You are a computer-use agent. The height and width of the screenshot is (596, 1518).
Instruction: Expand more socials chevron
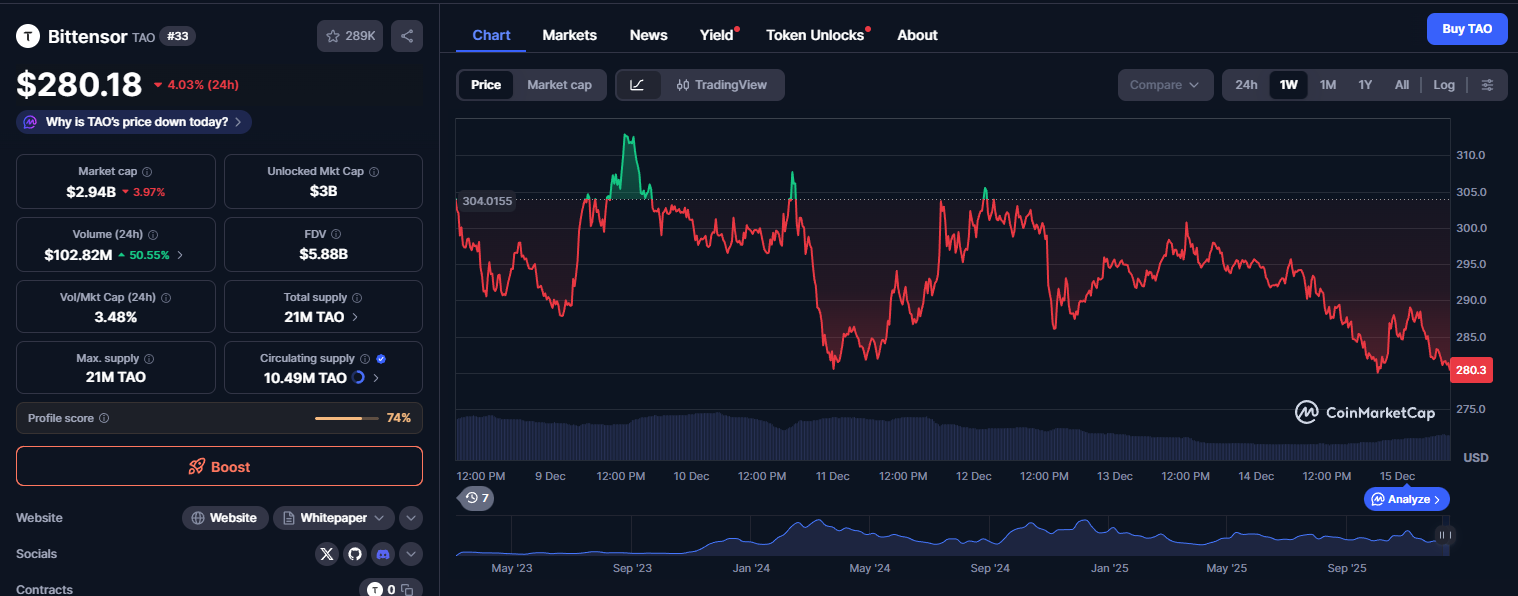click(410, 554)
